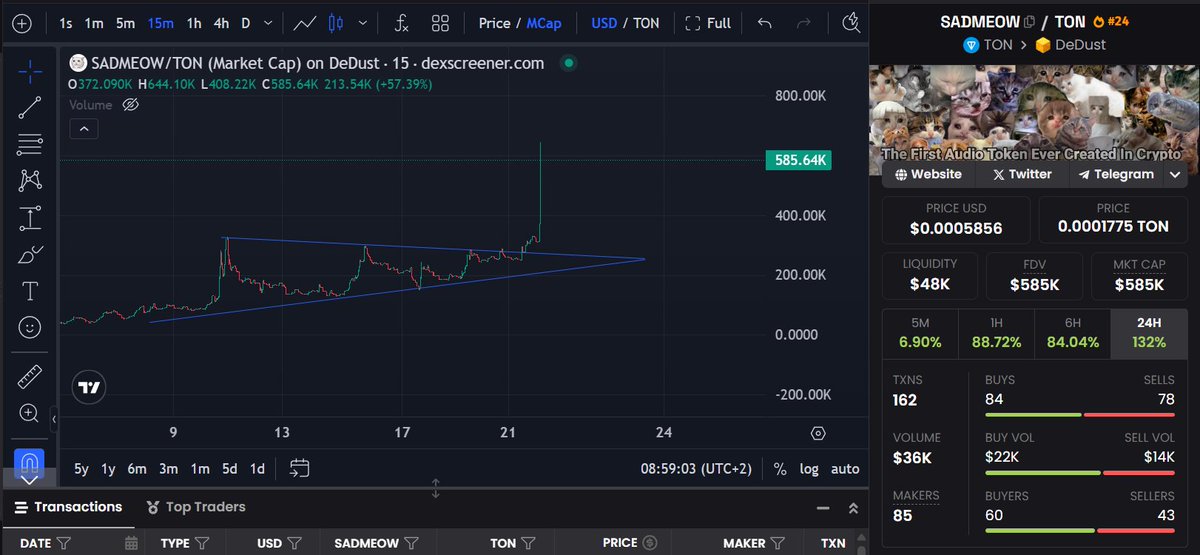Select the ruler measure tool
1200x555 pixels.
[x=30, y=377]
